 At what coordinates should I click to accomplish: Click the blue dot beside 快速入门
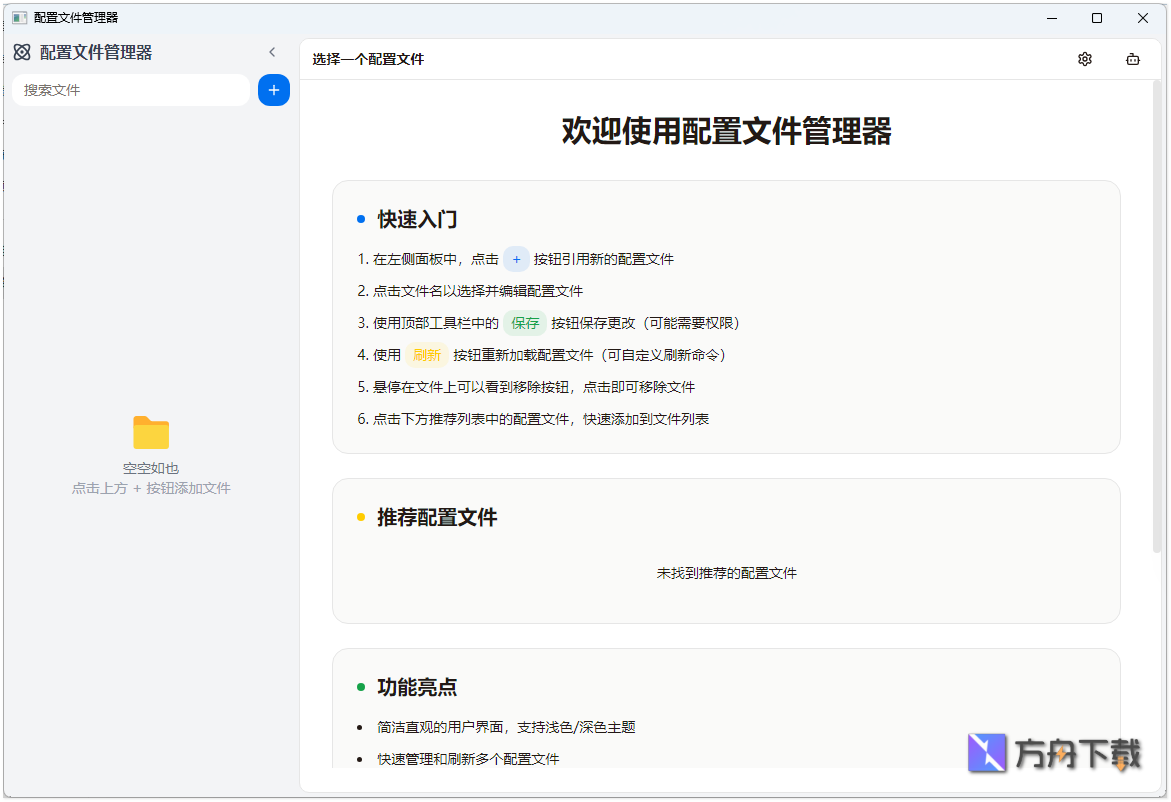tap(361, 219)
